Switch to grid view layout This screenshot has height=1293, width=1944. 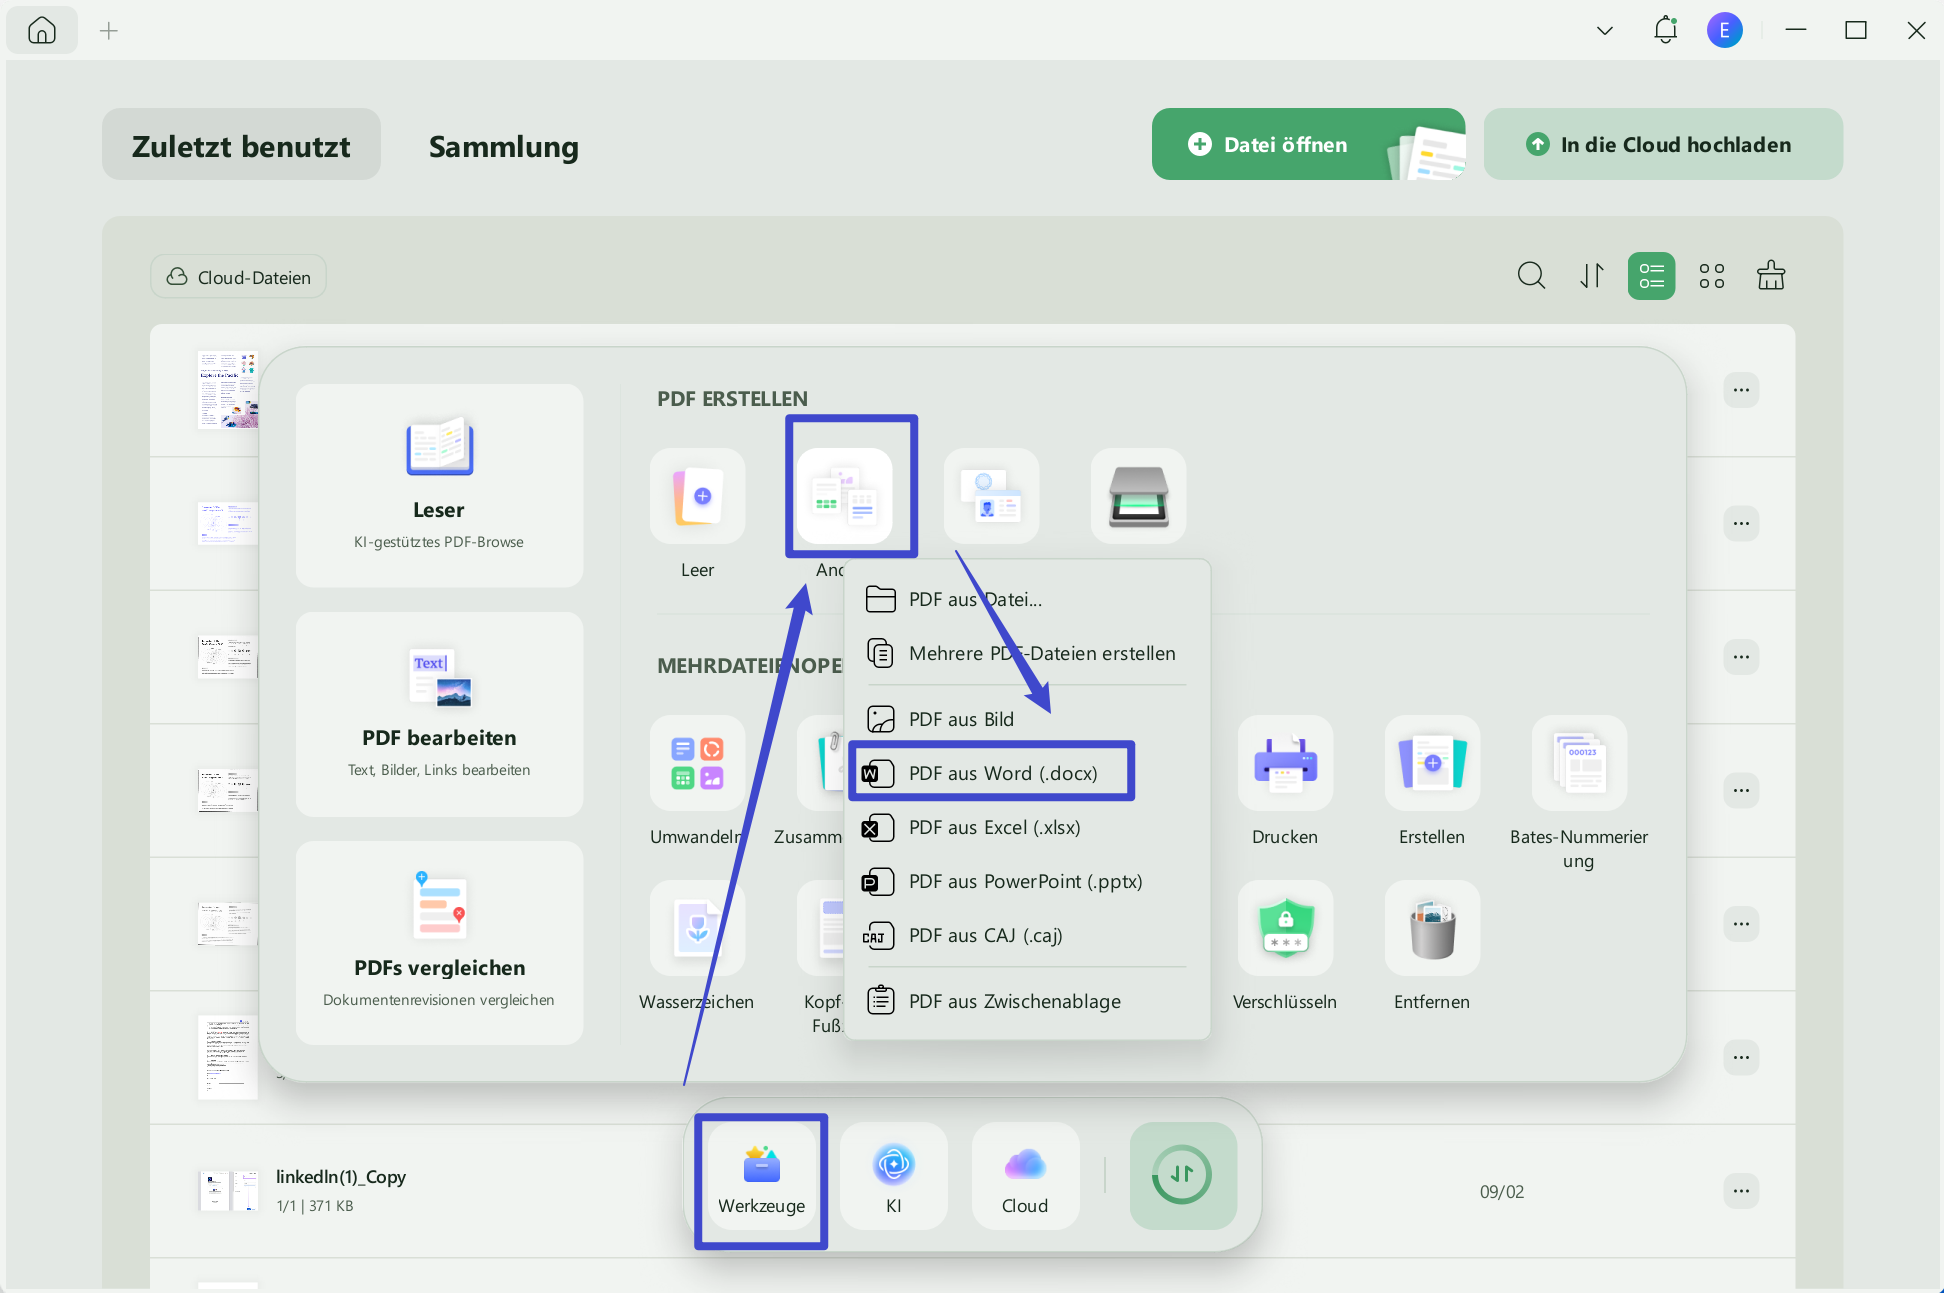pyautogui.click(x=1711, y=276)
